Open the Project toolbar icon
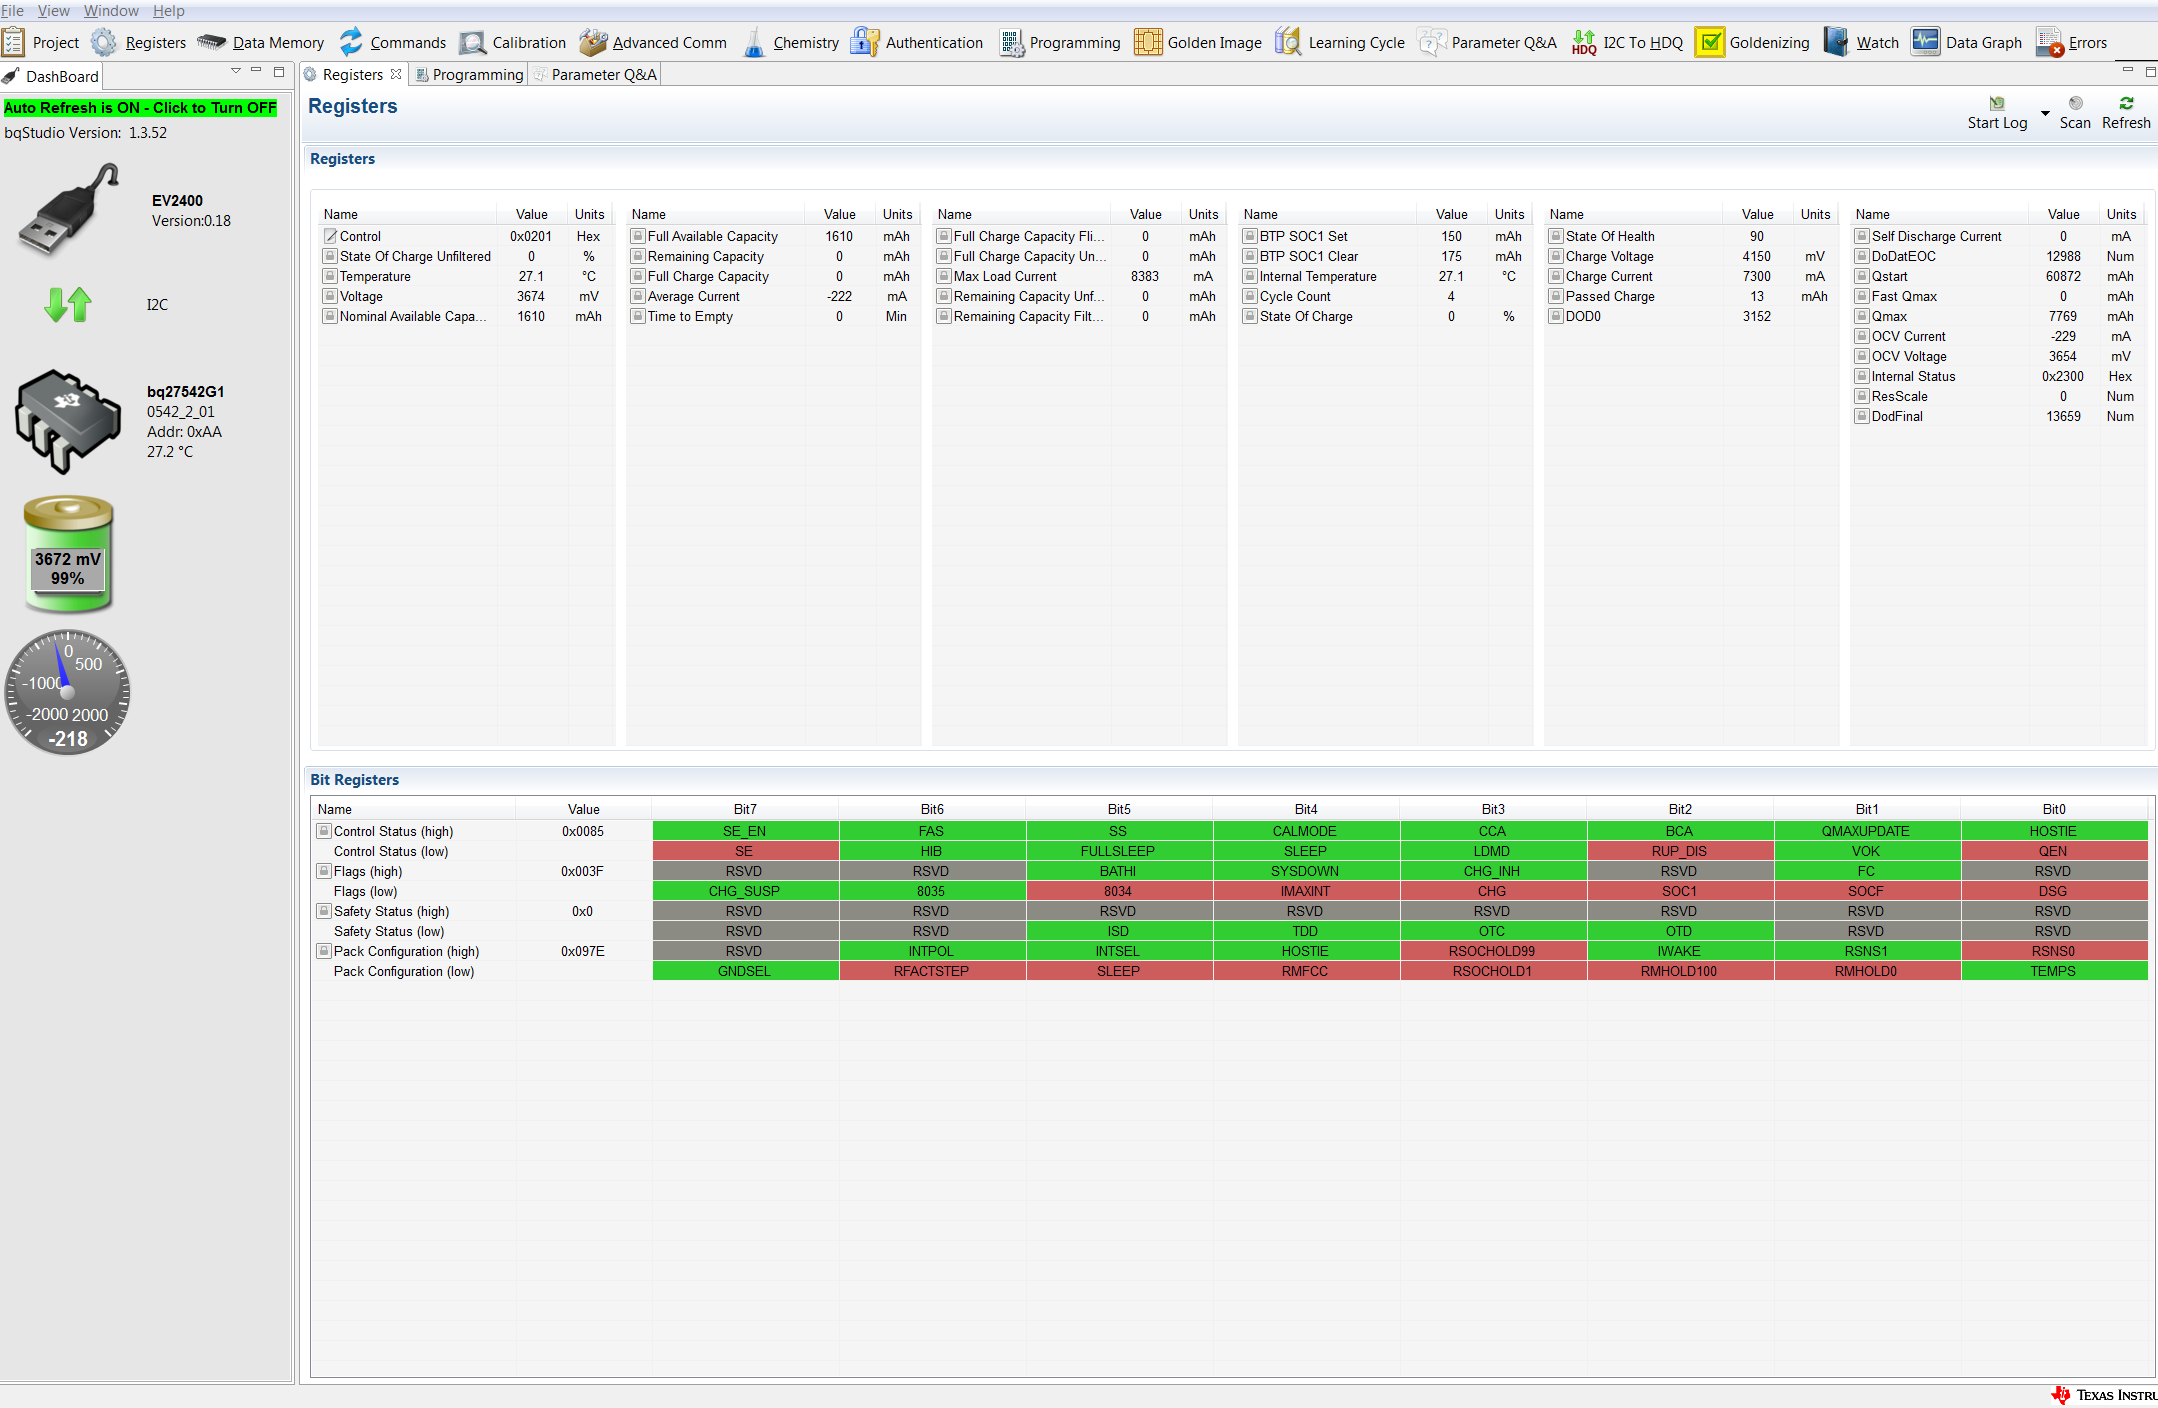Viewport: 2158px width, 1408px height. [14, 42]
